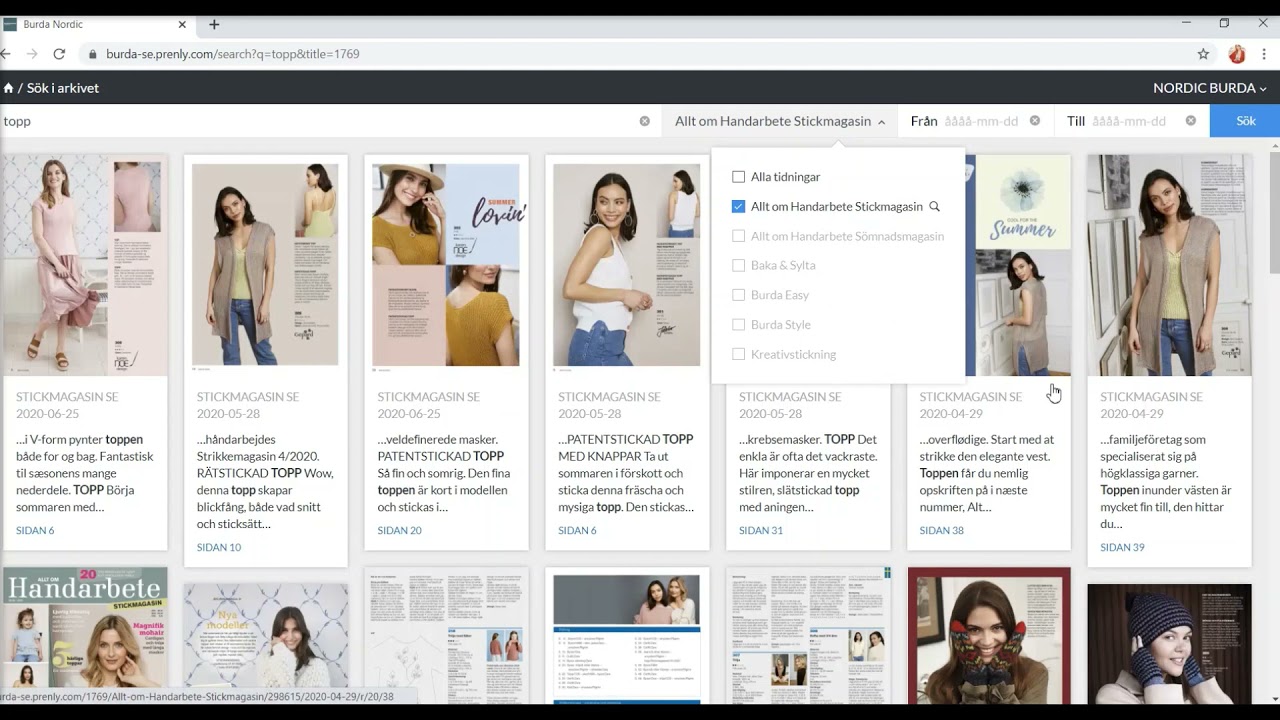1280x720 pixels.
Task: Open the SIDAN 39 long vest thumbnail
Action: point(1170,264)
